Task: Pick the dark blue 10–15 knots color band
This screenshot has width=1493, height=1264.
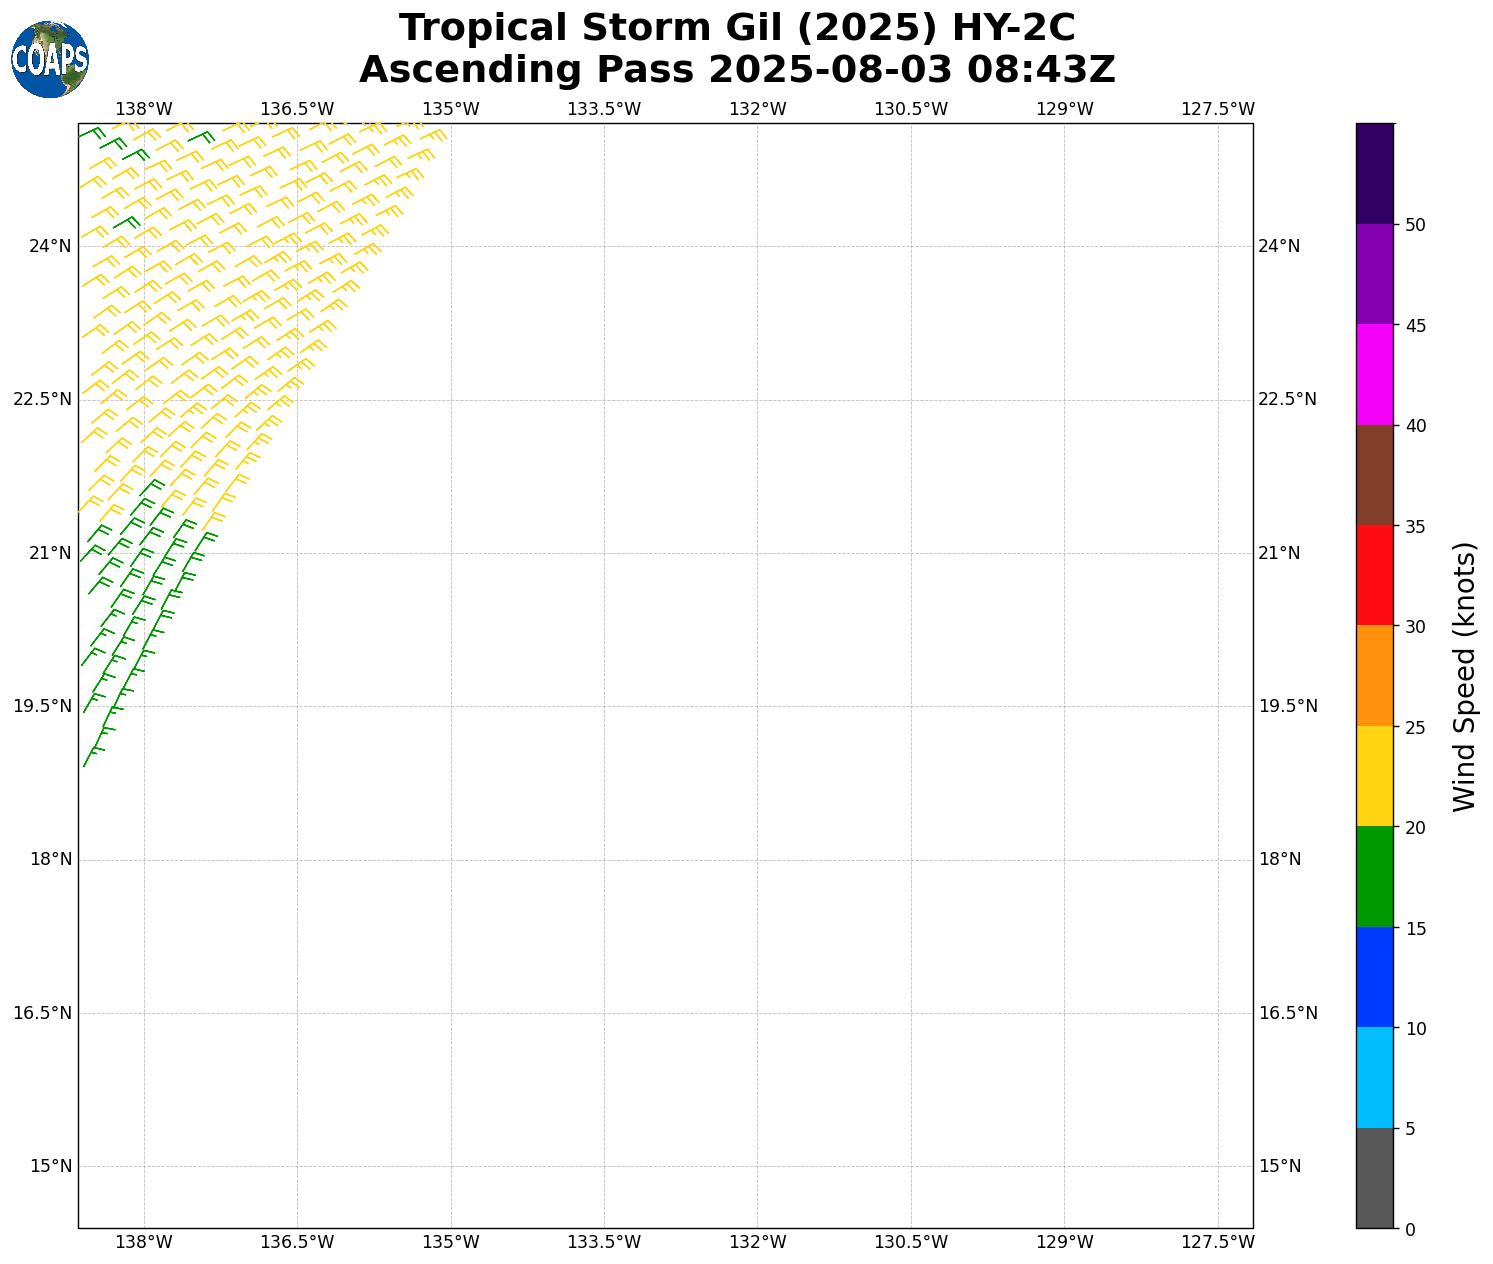Action: [x=1374, y=977]
